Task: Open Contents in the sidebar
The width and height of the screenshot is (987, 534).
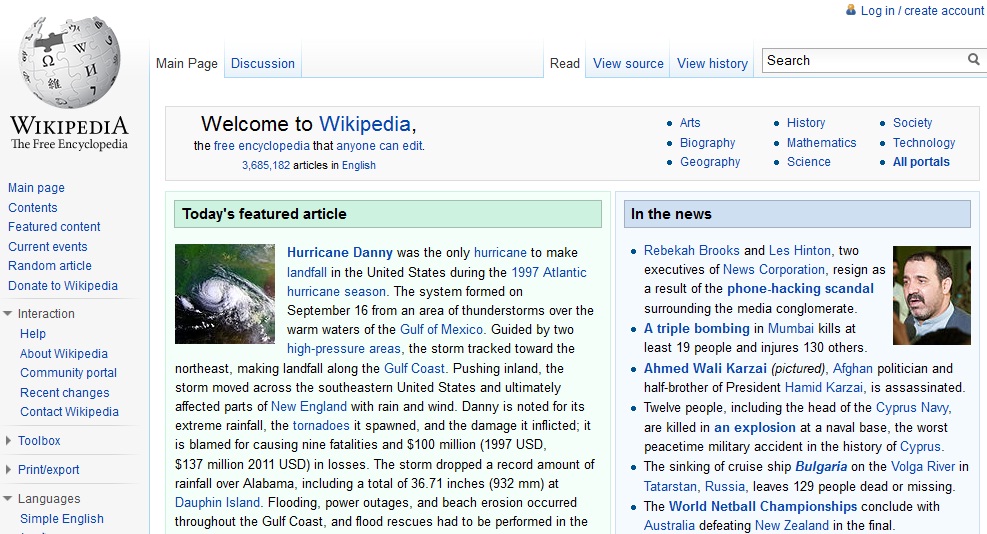Action: (32, 208)
